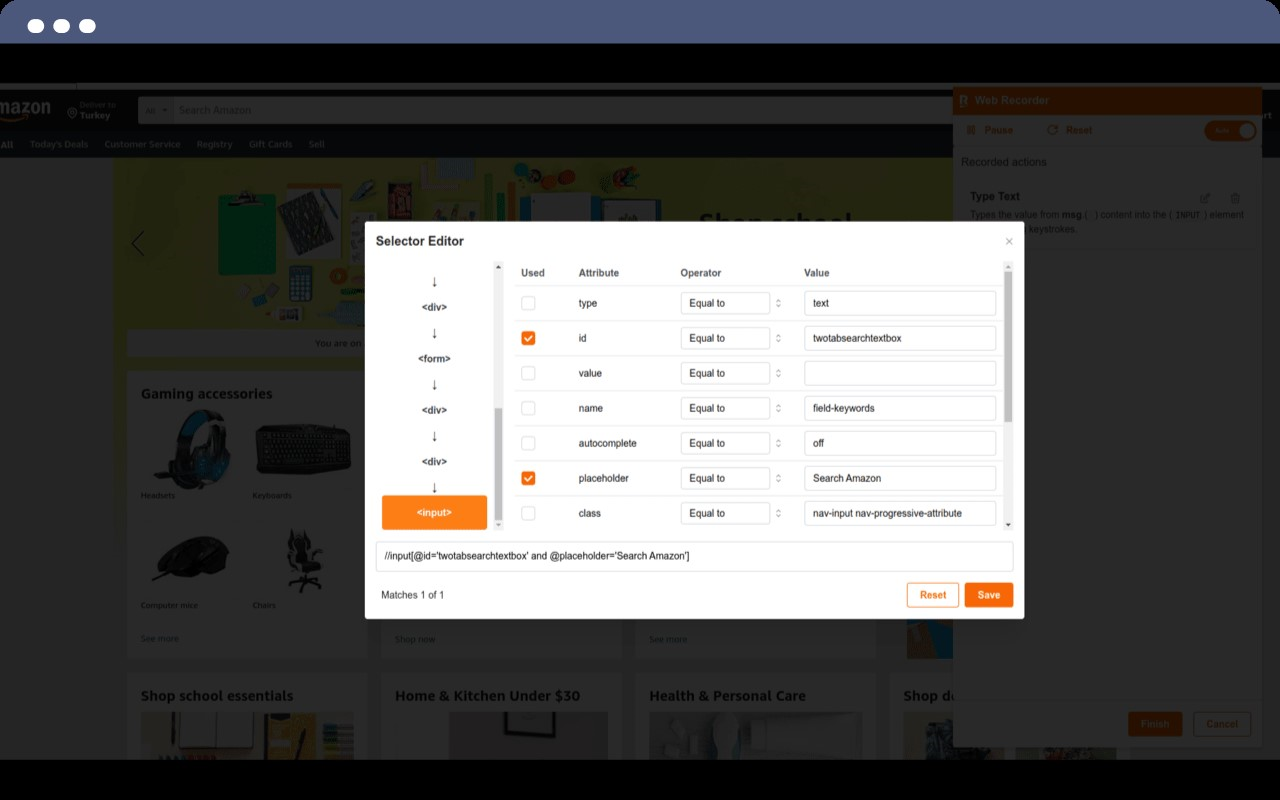This screenshot has height=800, width=1280.
Task: Check the Used box for autocomplete attribute
Action: [528, 443]
